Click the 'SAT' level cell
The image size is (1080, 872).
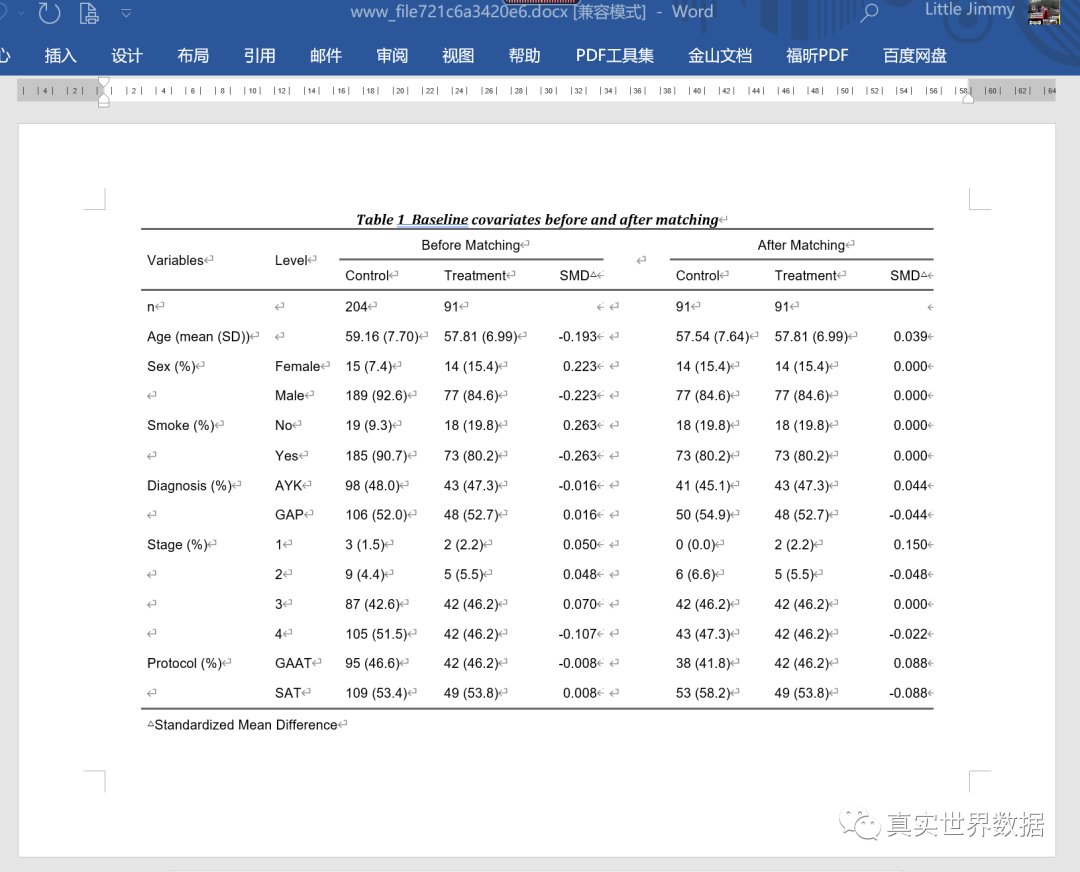[x=288, y=693]
